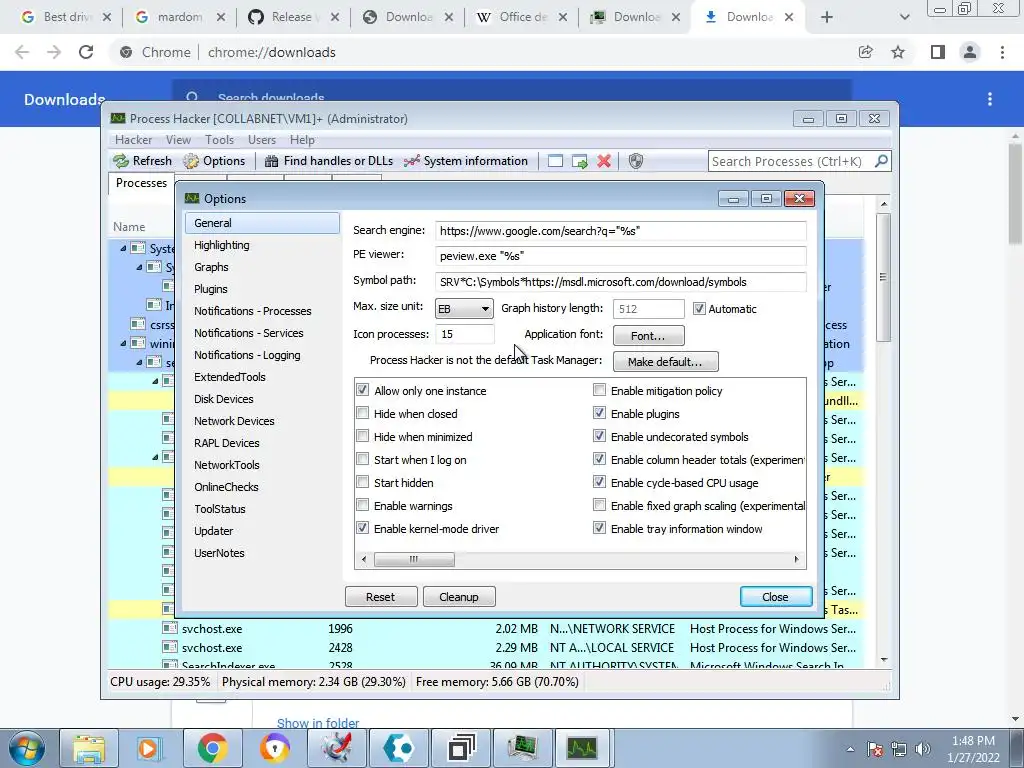1024x768 pixels.
Task: Click the process list vertical scrollbar thumb
Action: tap(883, 277)
